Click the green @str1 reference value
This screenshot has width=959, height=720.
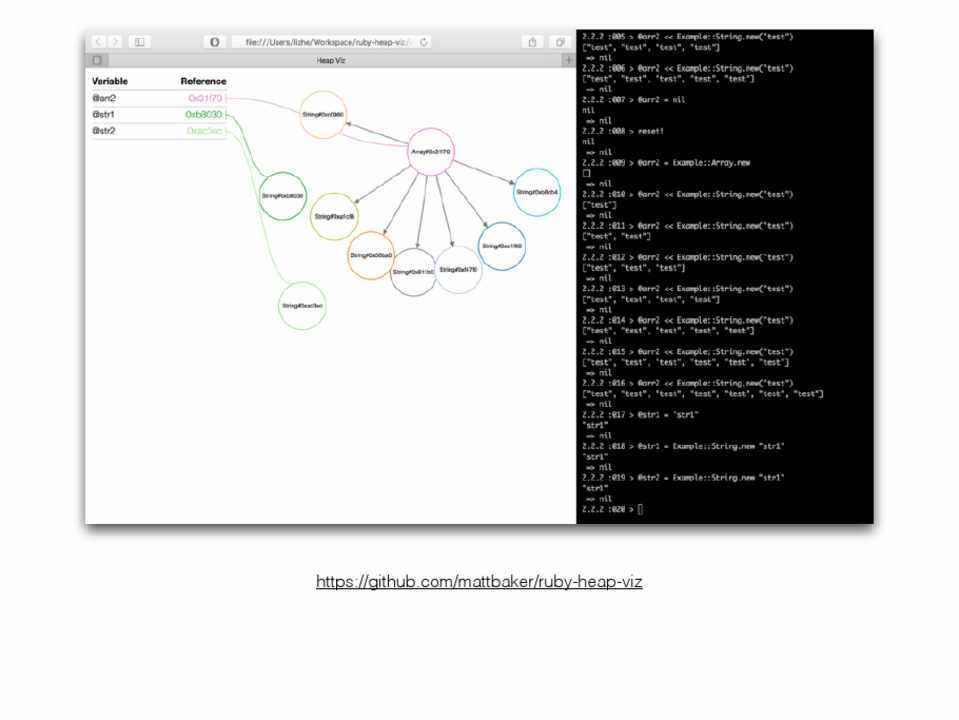click(204, 114)
